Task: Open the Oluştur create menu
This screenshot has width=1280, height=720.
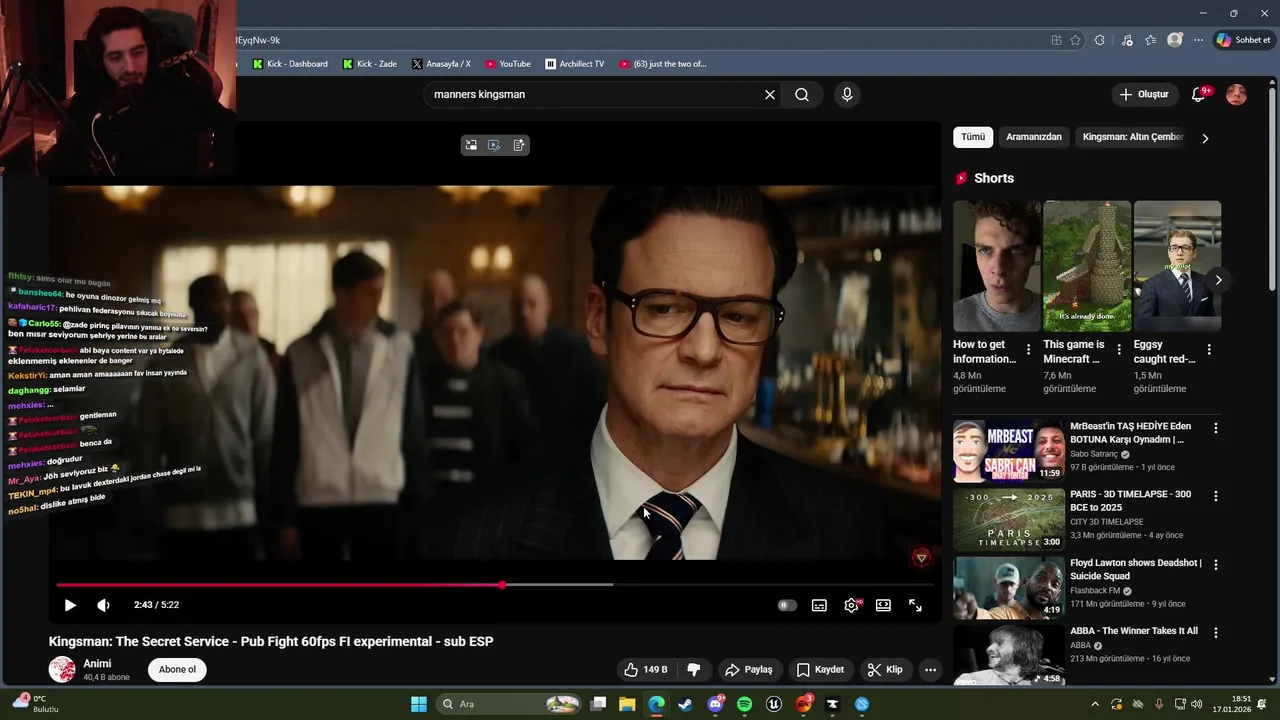Action: (x=1143, y=94)
